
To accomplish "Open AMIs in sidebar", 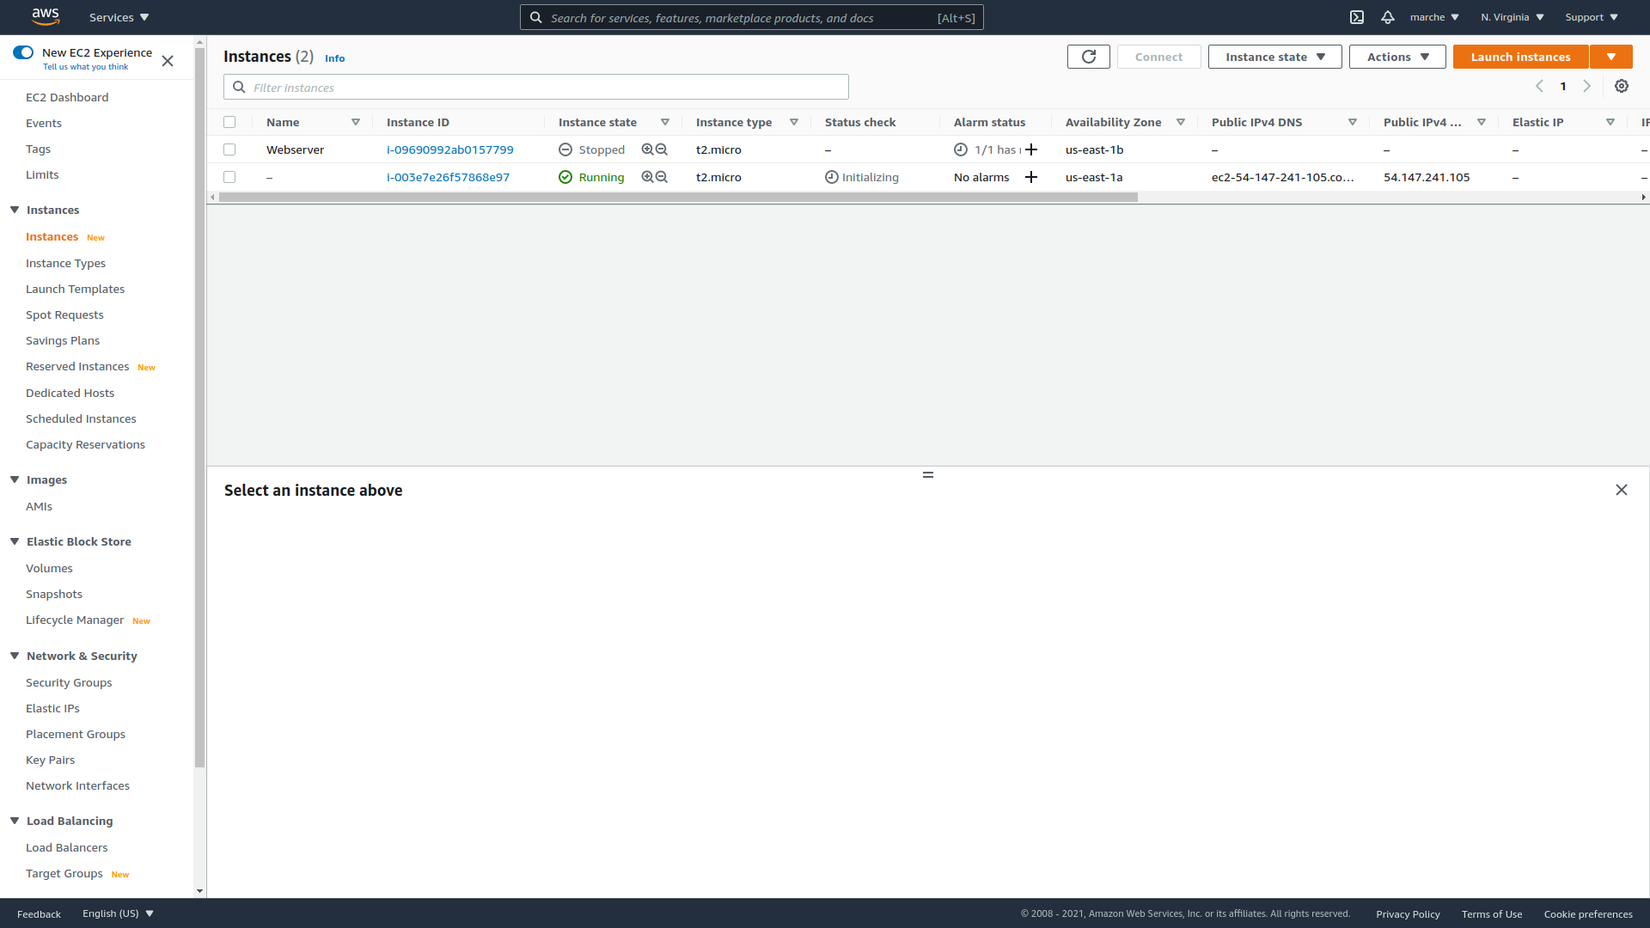I will point(39,506).
